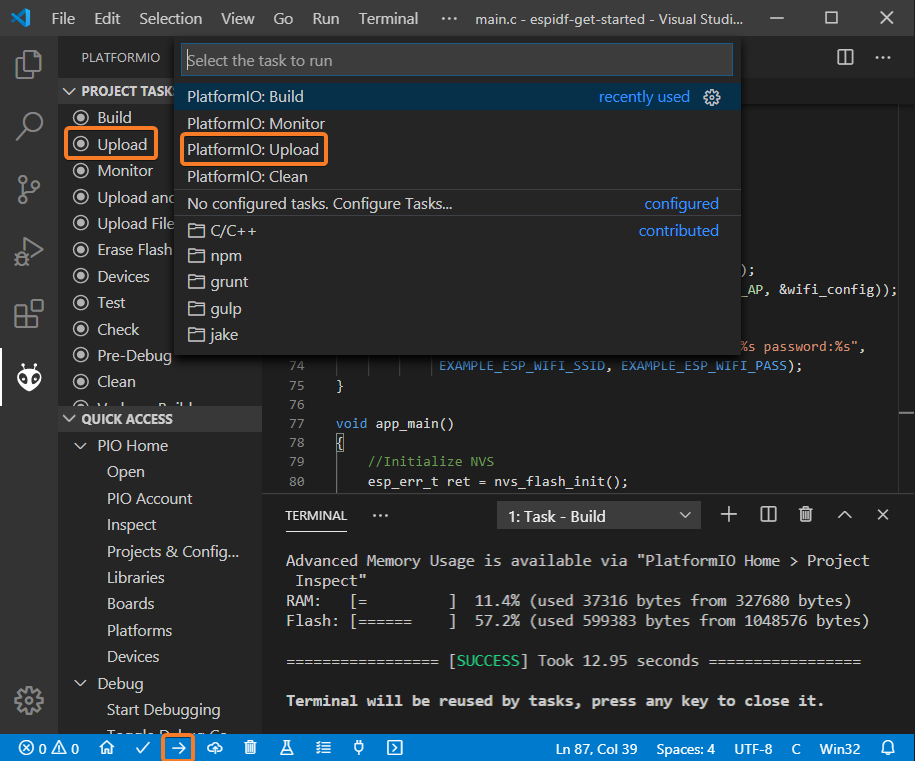Expand the C/C++ task folder
Image resolution: width=915 pixels, height=761 pixels.
coord(457,231)
